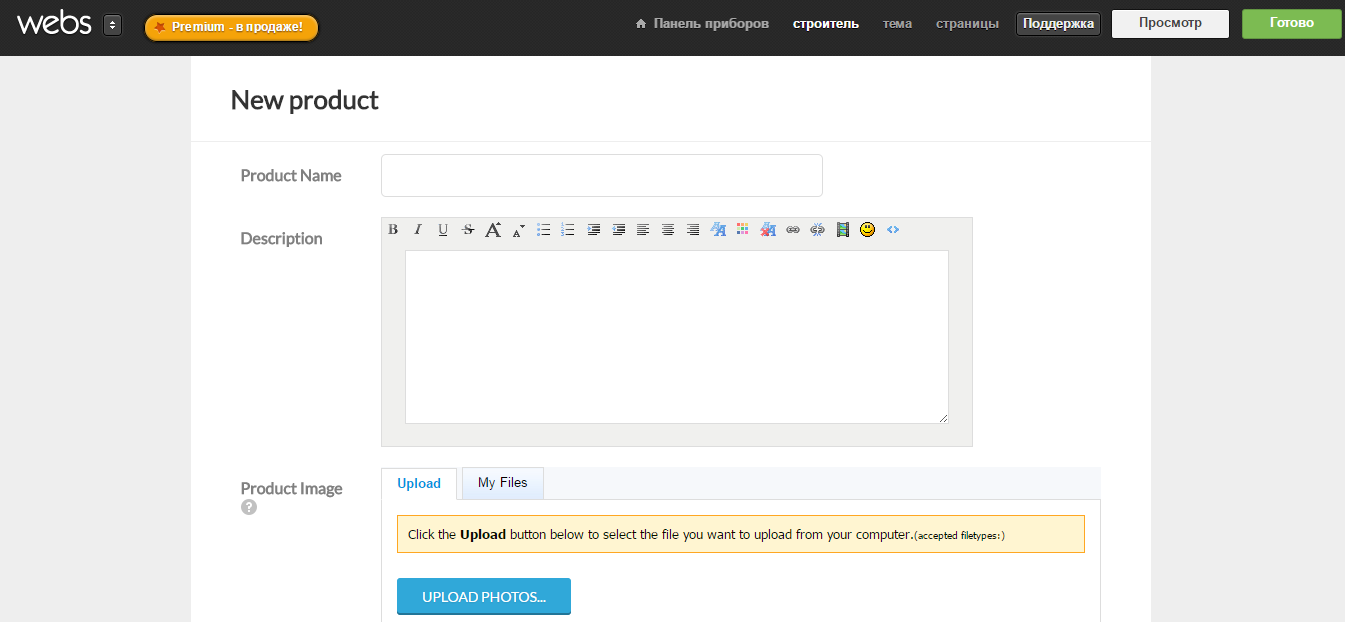Viewport: 1345px width, 622px height.
Task: Open the color palette grid
Action: (743, 230)
